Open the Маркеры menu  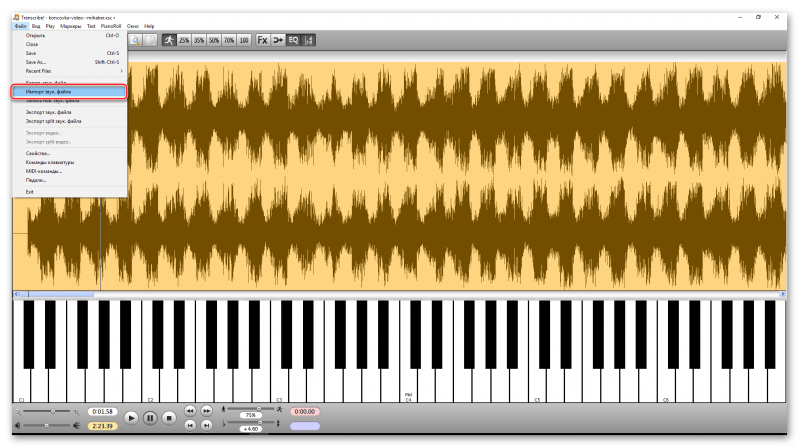[x=70, y=26]
